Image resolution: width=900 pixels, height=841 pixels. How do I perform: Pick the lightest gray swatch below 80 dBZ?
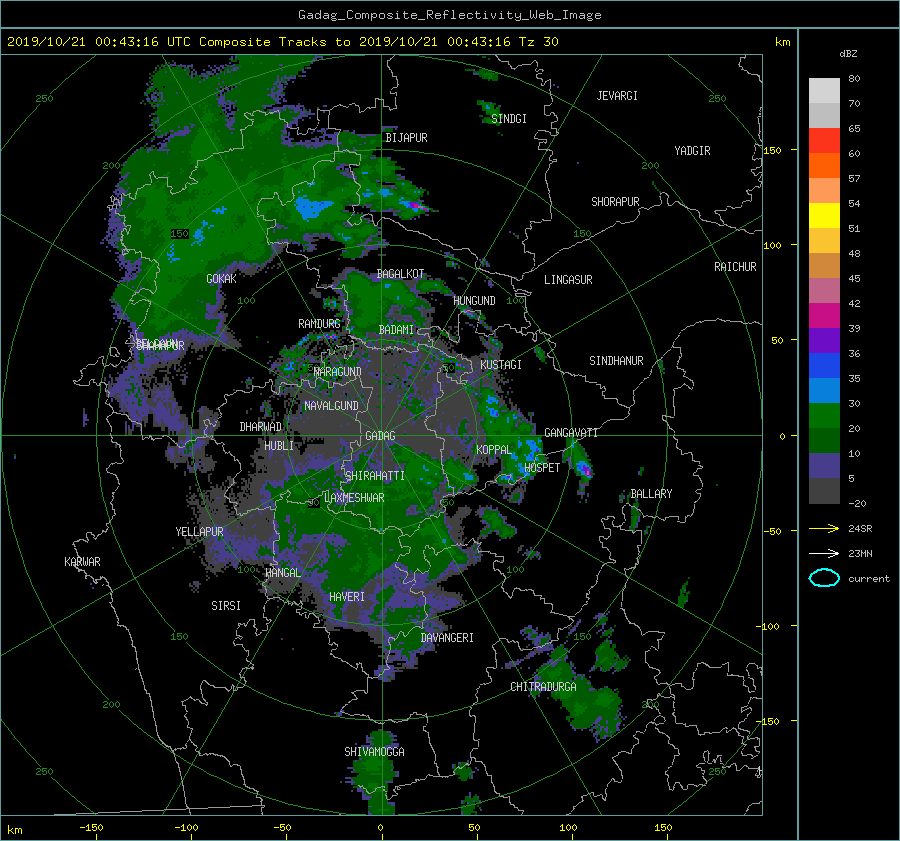[824, 90]
